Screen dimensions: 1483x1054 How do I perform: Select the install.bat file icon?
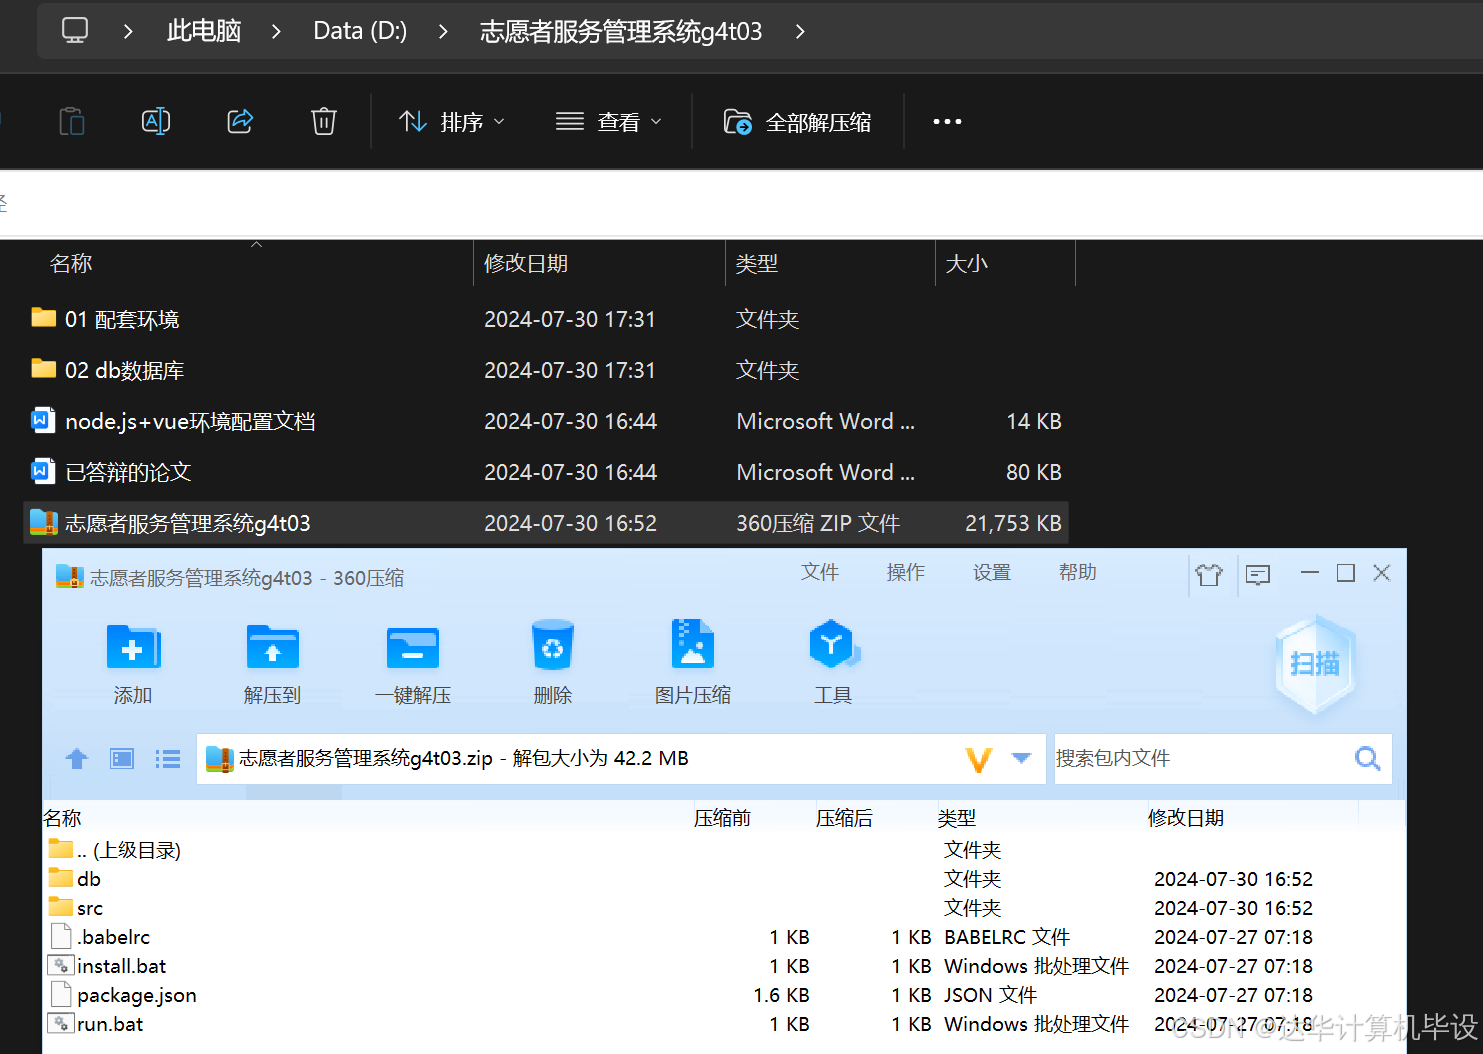click(x=61, y=966)
